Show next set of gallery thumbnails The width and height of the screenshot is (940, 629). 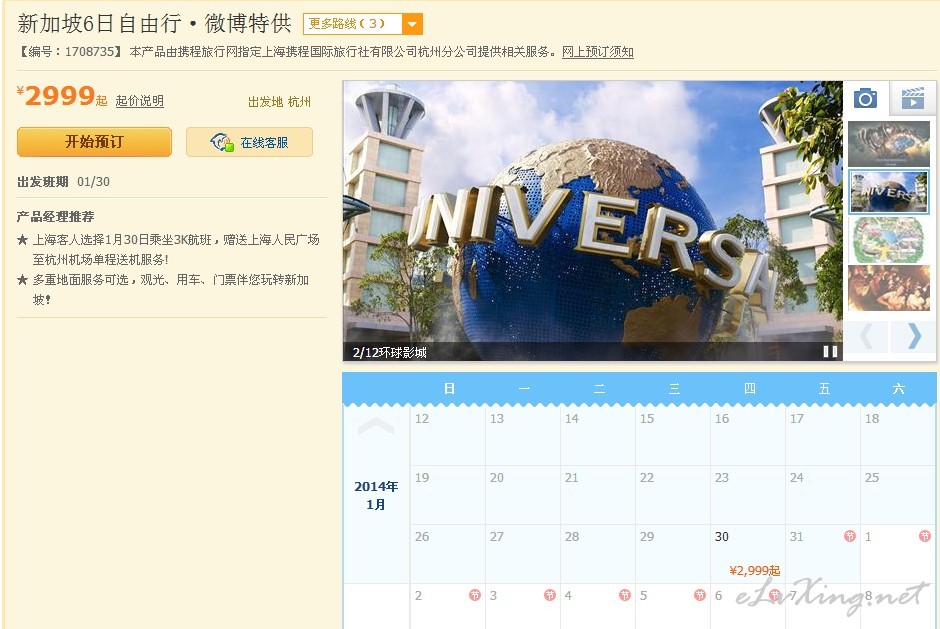click(914, 336)
